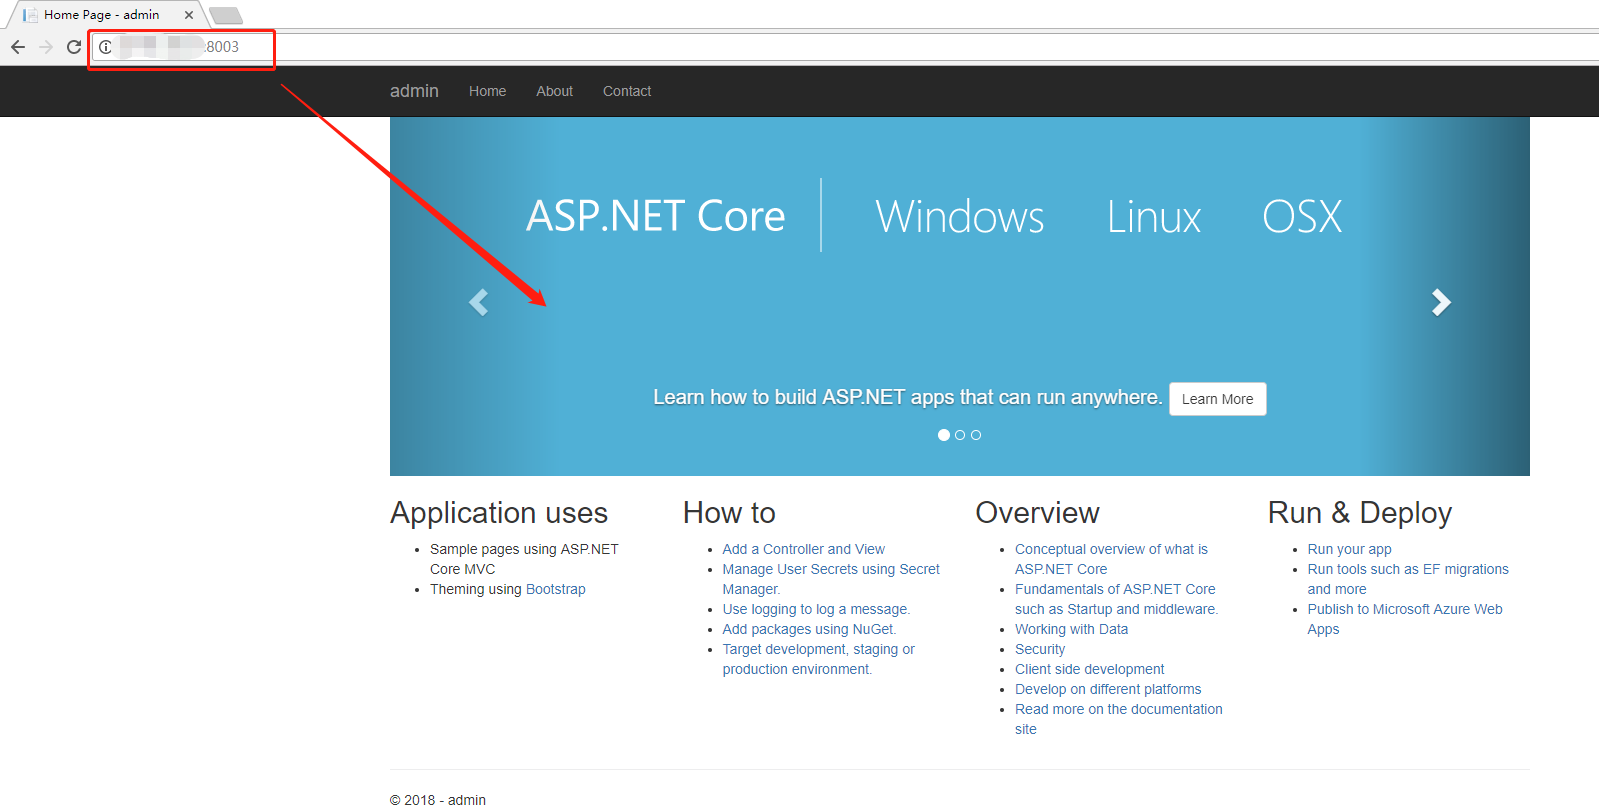Click the Run & Deploy heading
1599x812 pixels.
[x=1360, y=513]
